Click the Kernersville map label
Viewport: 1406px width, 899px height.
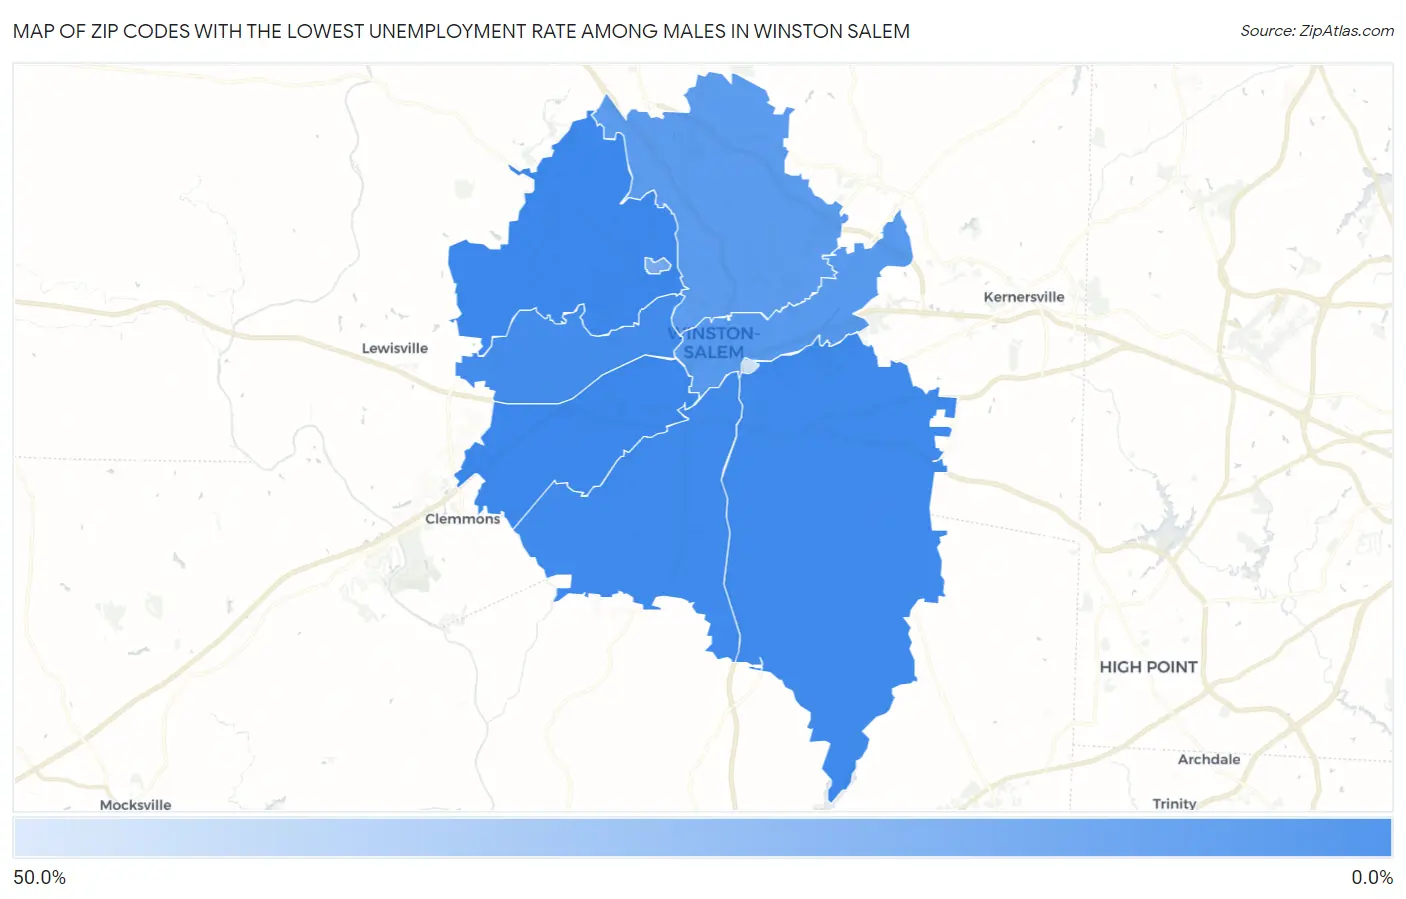click(x=1023, y=297)
